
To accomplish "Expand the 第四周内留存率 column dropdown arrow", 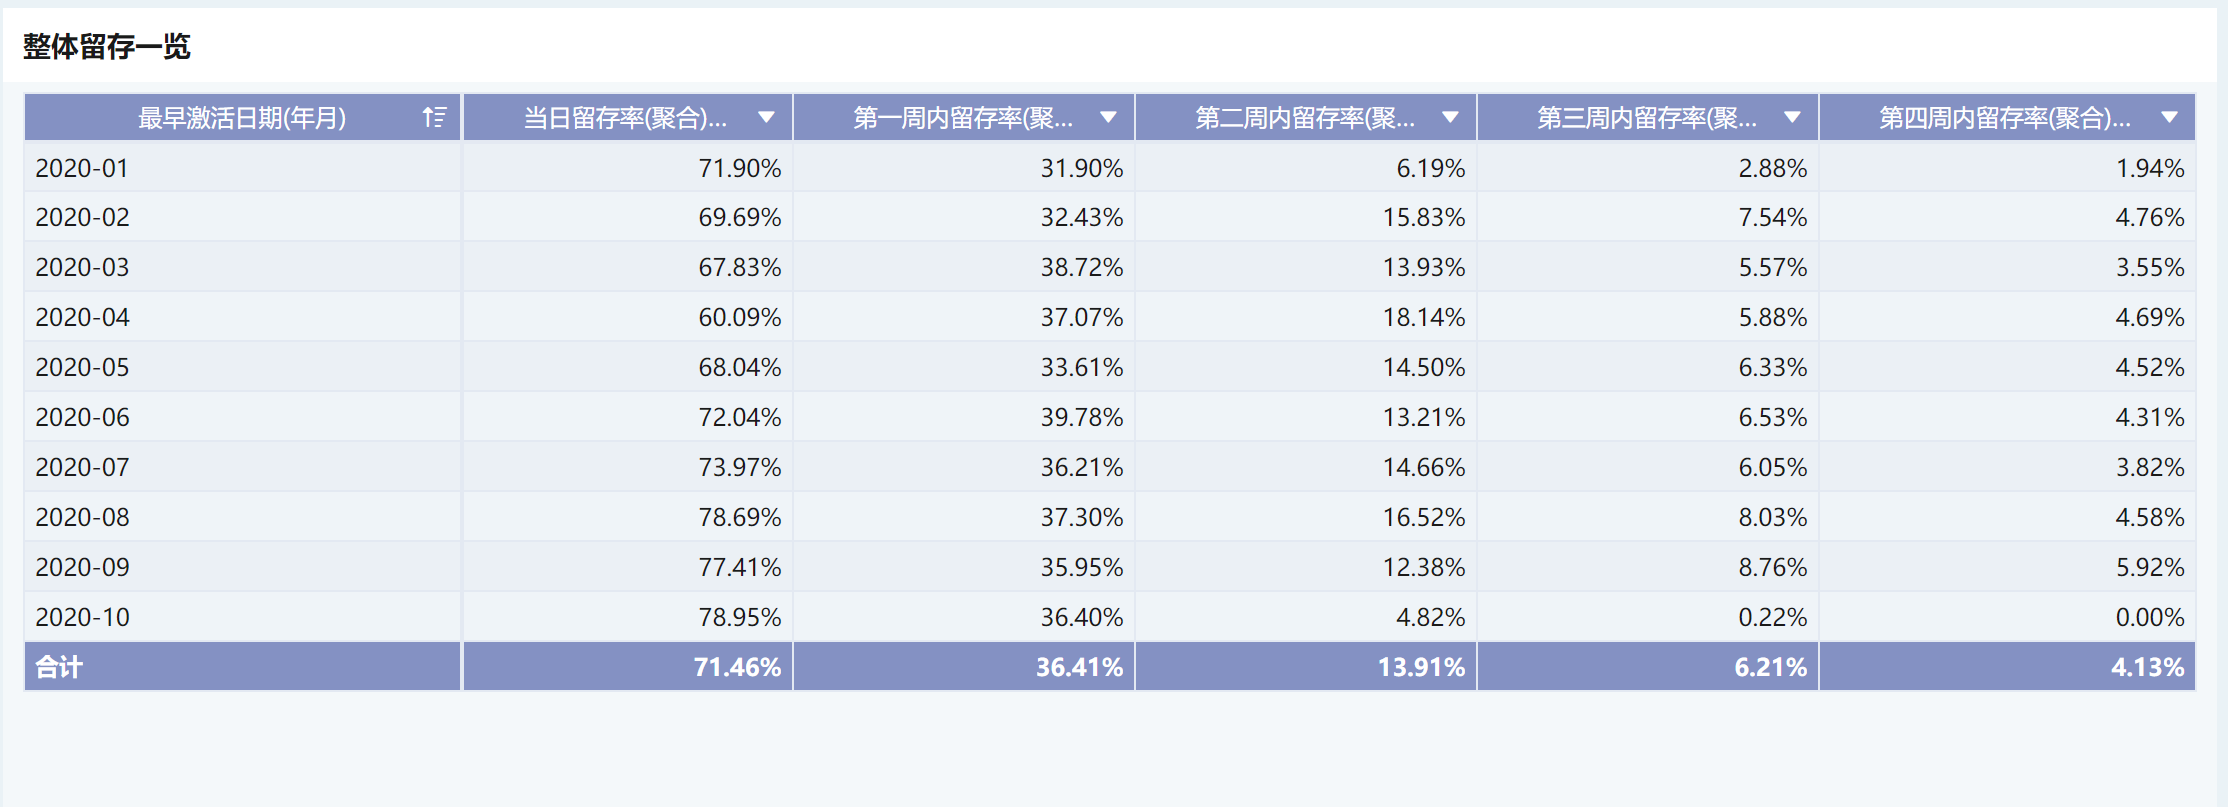I will [x=2169, y=118].
